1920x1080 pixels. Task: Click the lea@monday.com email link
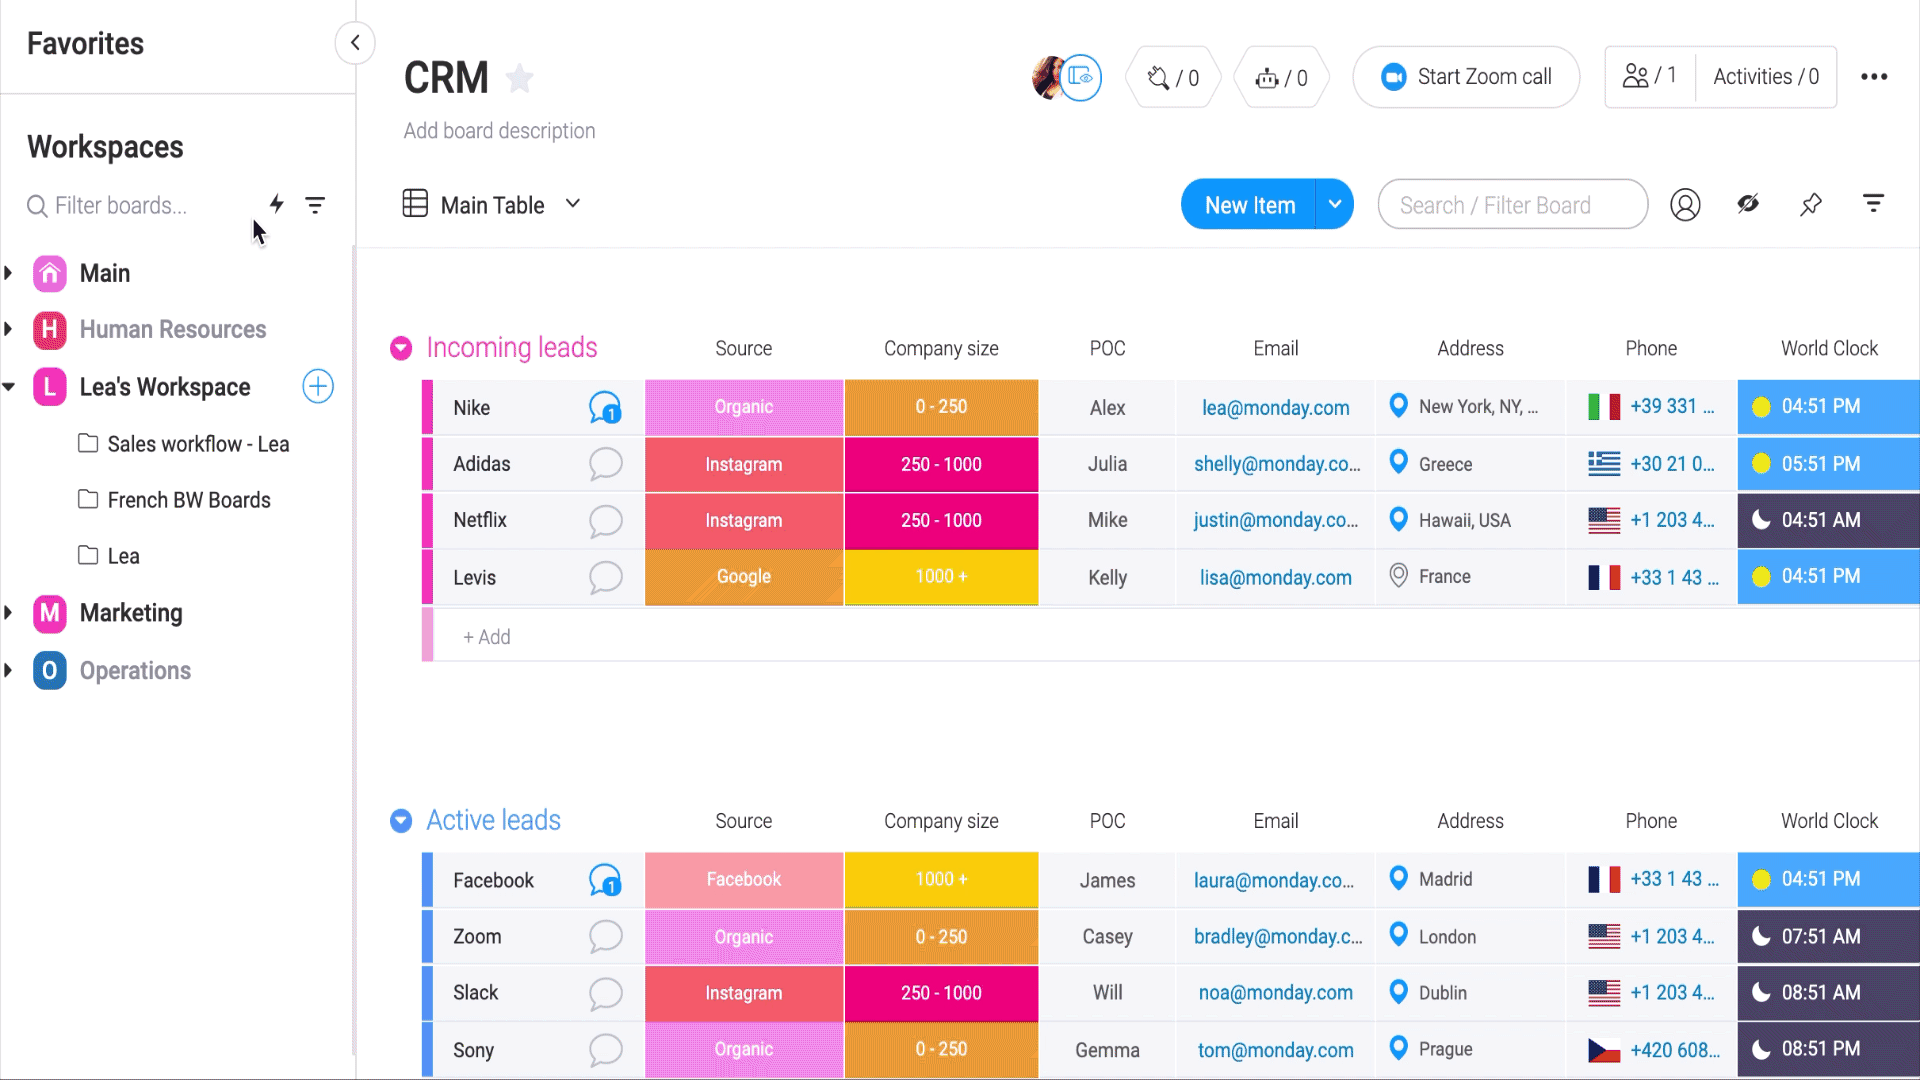[x=1275, y=408]
